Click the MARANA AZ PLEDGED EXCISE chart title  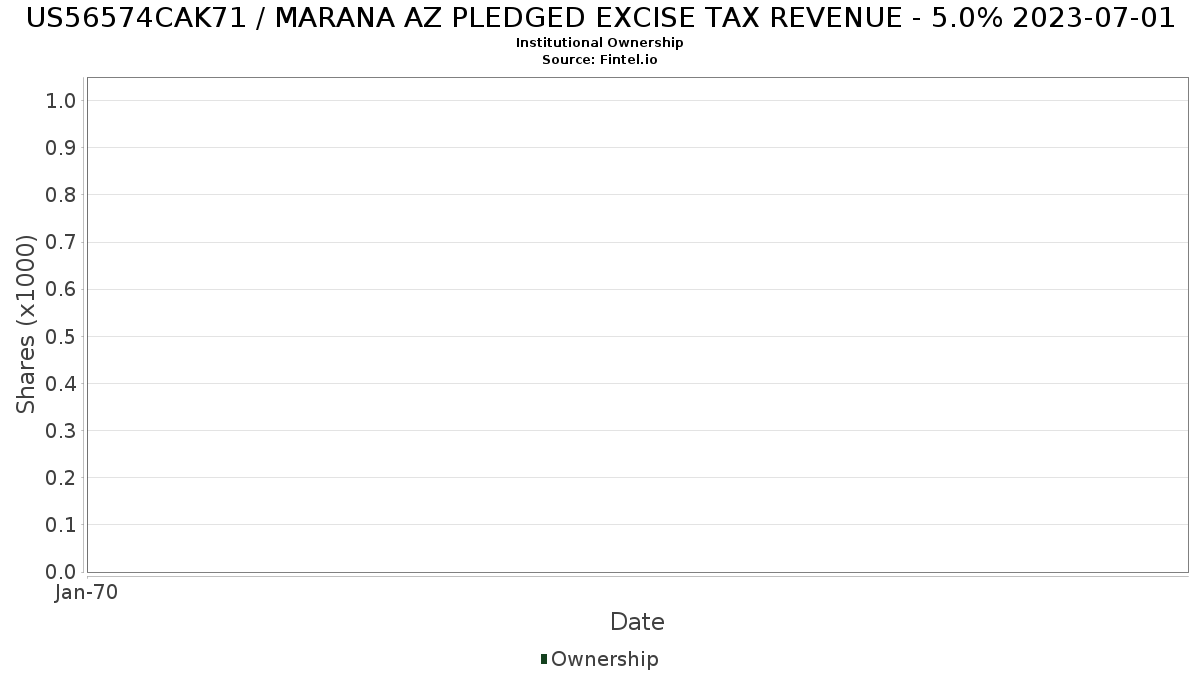click(x=600, y=18)
